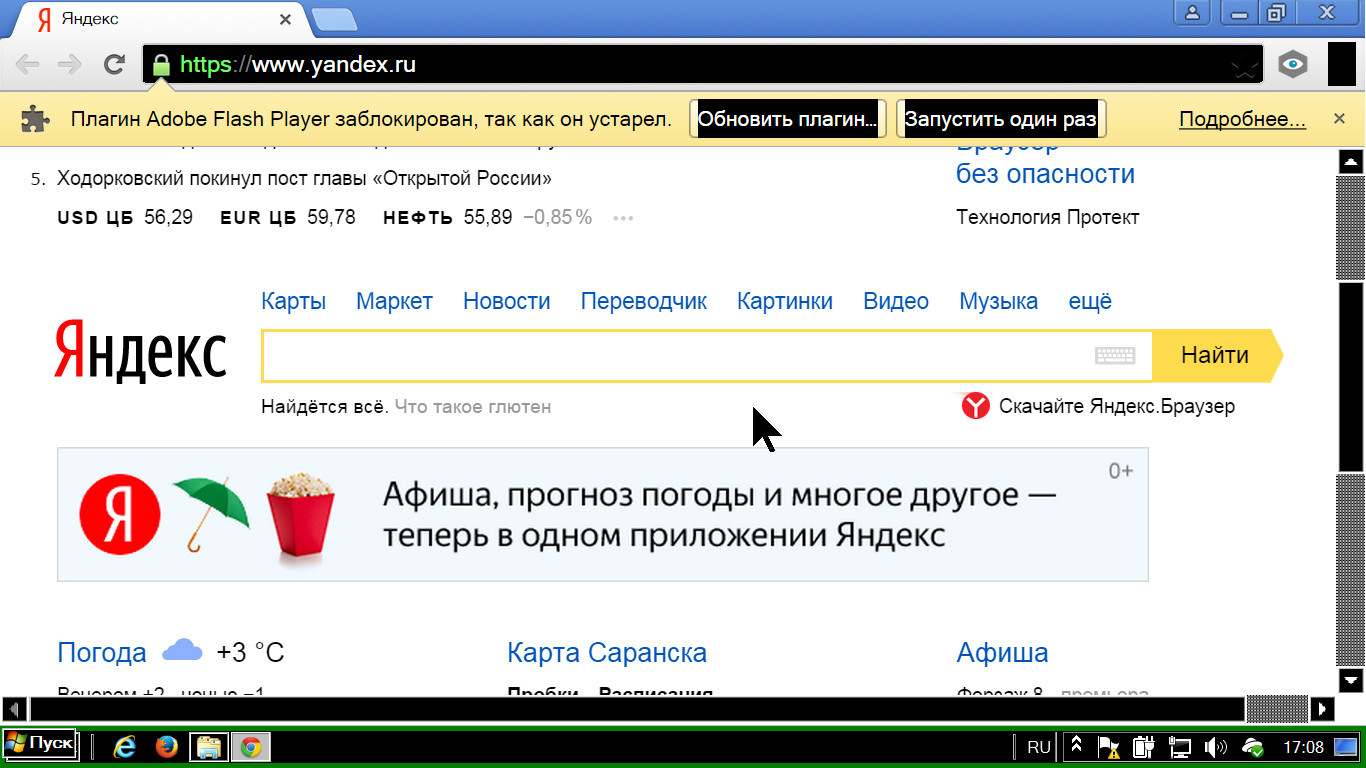Open the Карты service link

click(293, 301)
